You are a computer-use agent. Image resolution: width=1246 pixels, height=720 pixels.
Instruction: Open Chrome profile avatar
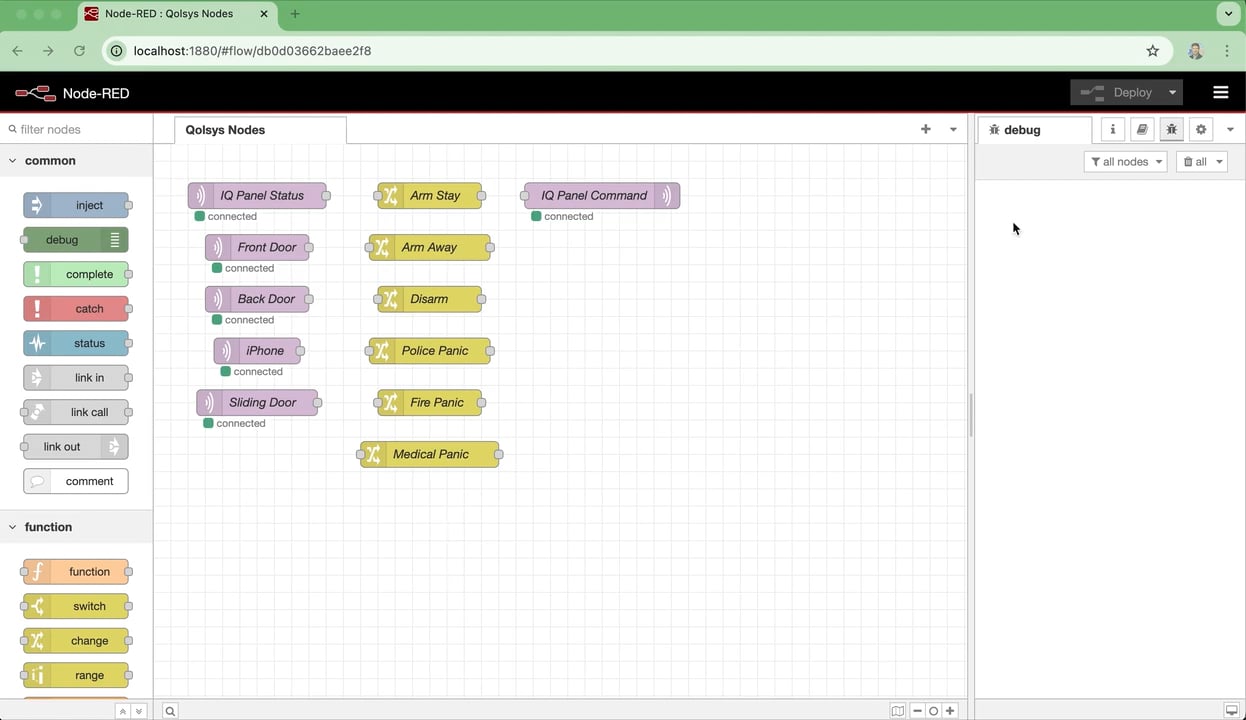point(1195,51)
